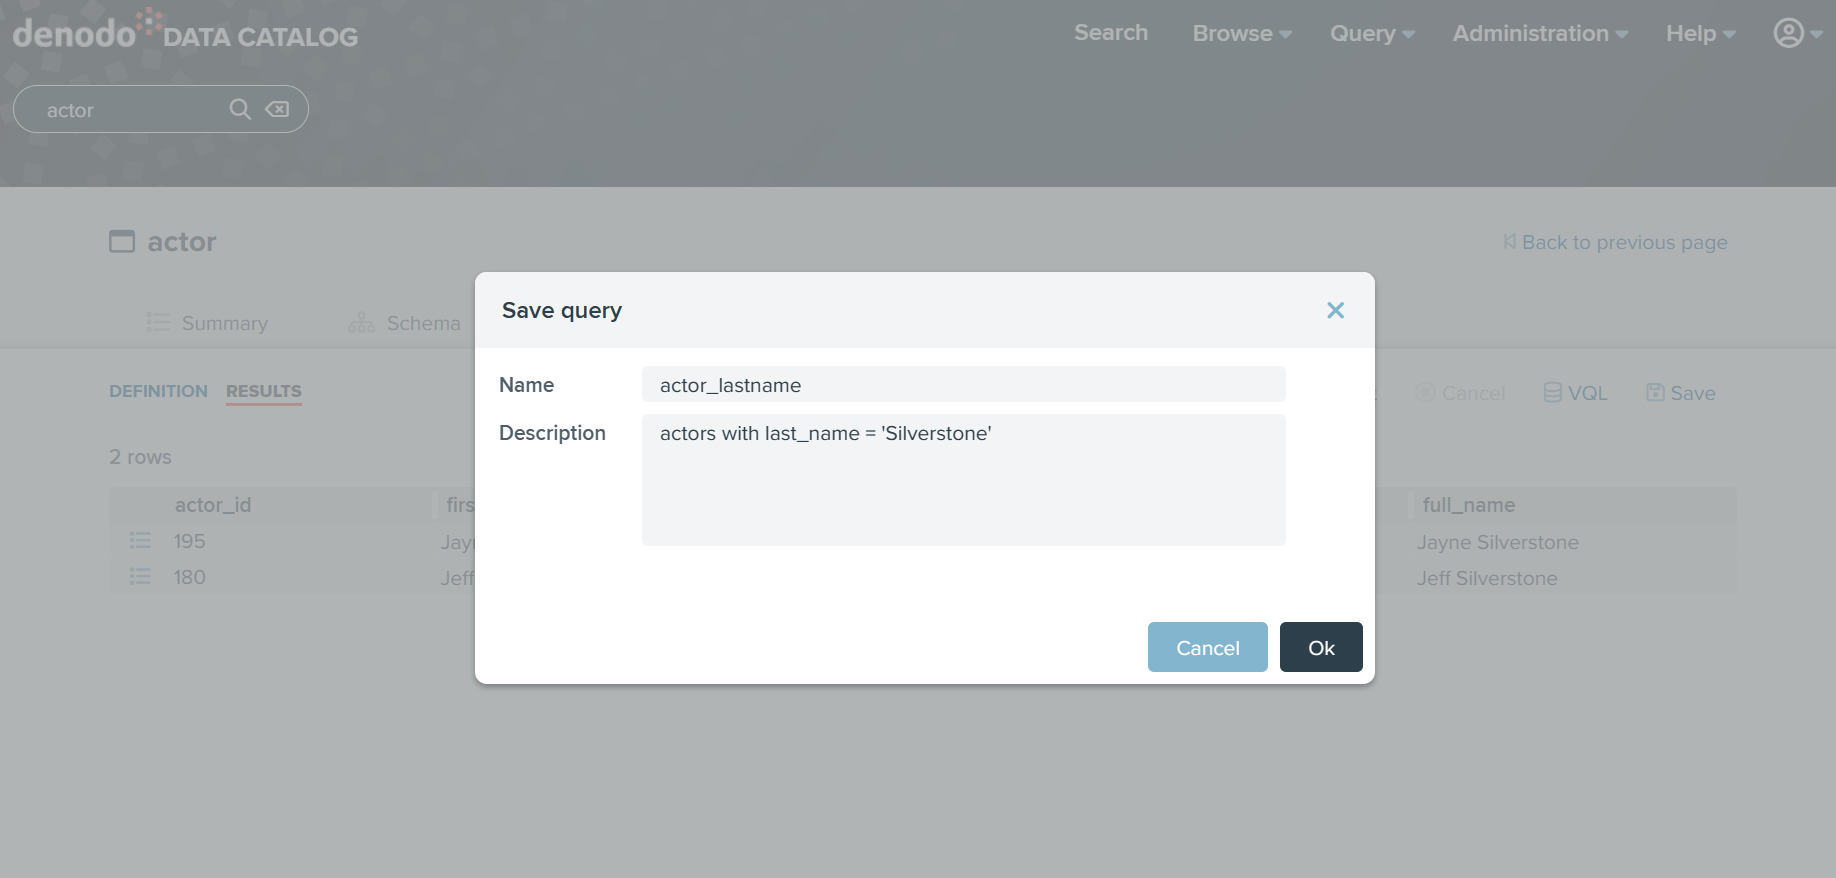Screen dimensions: 1836x878
Task: Click the 'Save query' dialog title
Action: [562, 310]
